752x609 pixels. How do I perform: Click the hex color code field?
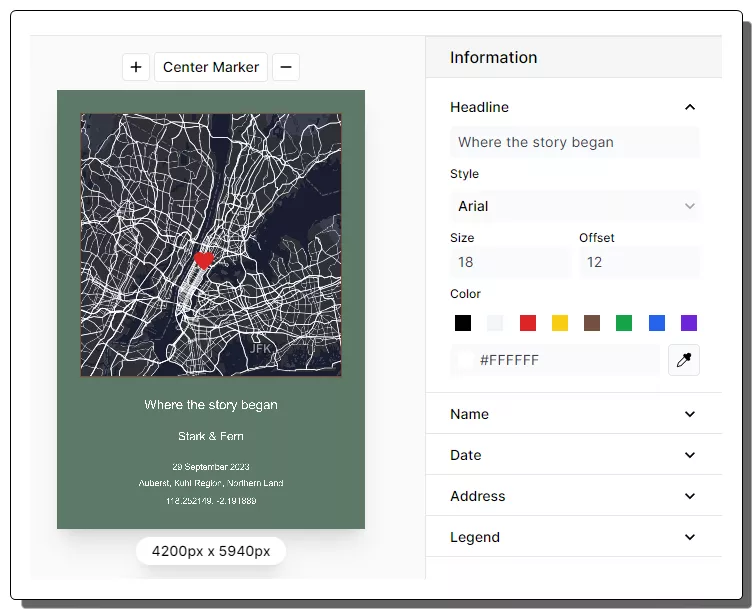pyautogui.click(x=555, y=360)
